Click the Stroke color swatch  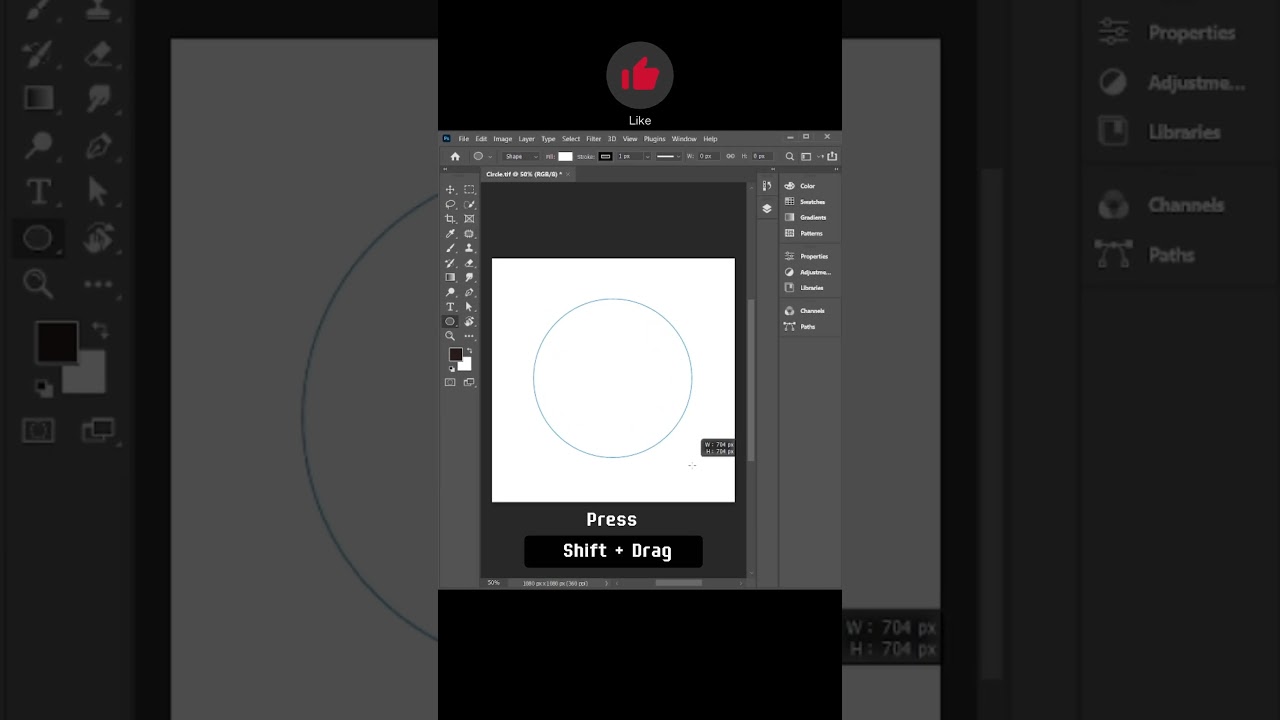coord(606,156)
